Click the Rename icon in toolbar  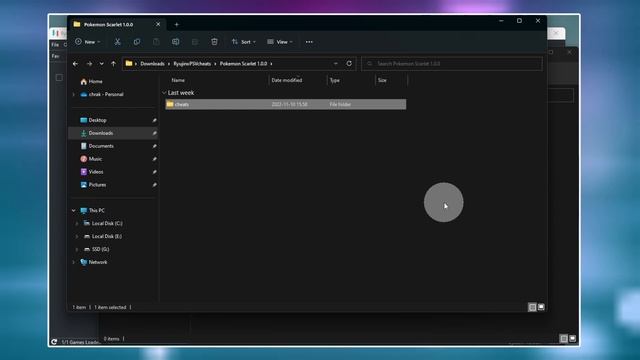coord(176,42)
